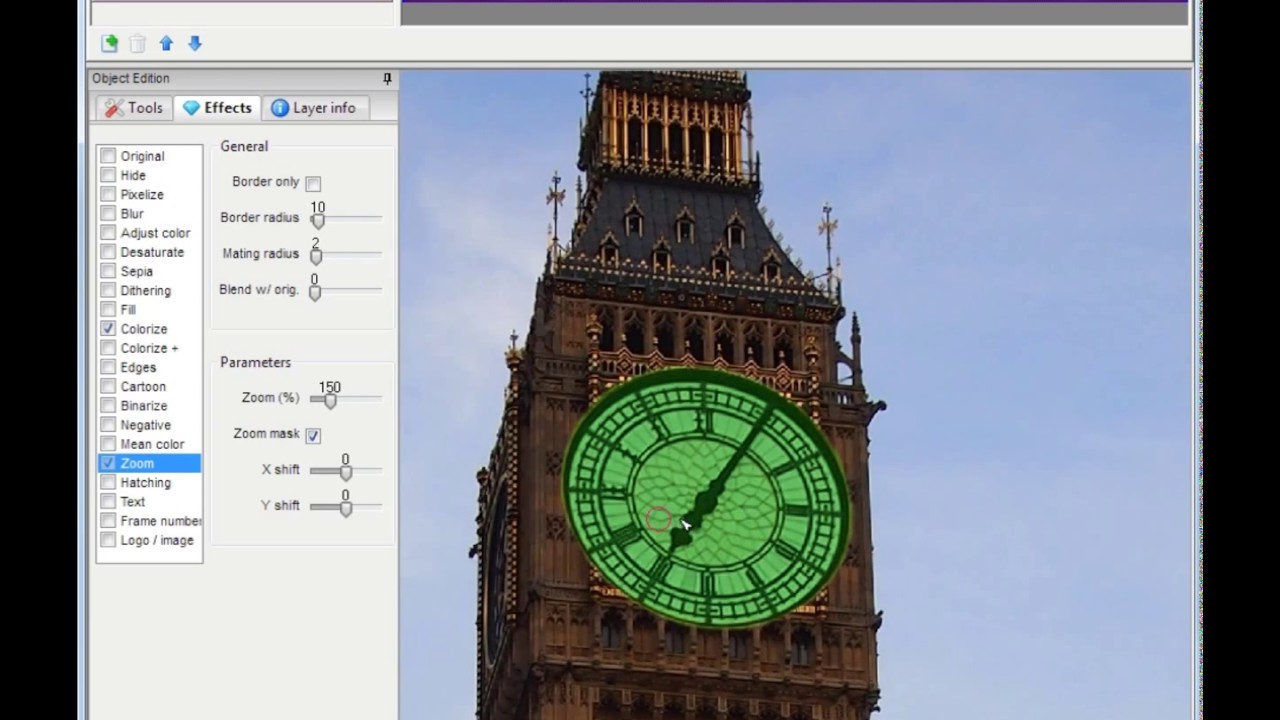This screenshot has width=1280, height=720.
Task: Uncheck the Colorize effect
Action: point(108,329)
